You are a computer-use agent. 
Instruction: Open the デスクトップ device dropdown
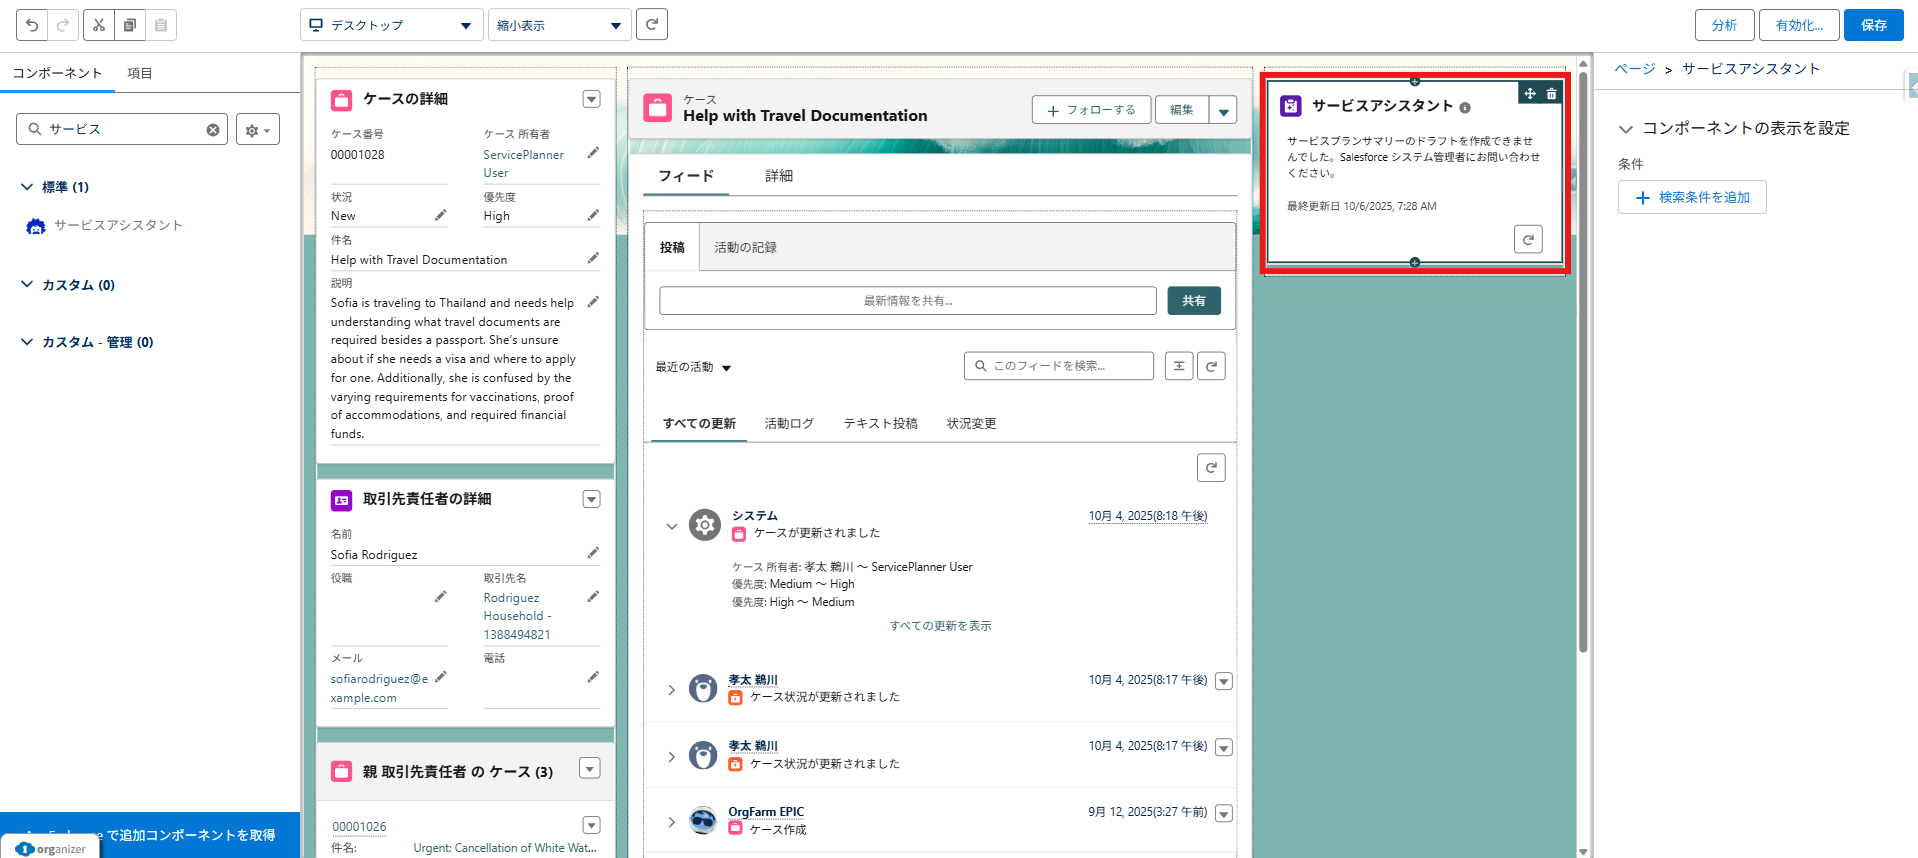tap(391, 25)
